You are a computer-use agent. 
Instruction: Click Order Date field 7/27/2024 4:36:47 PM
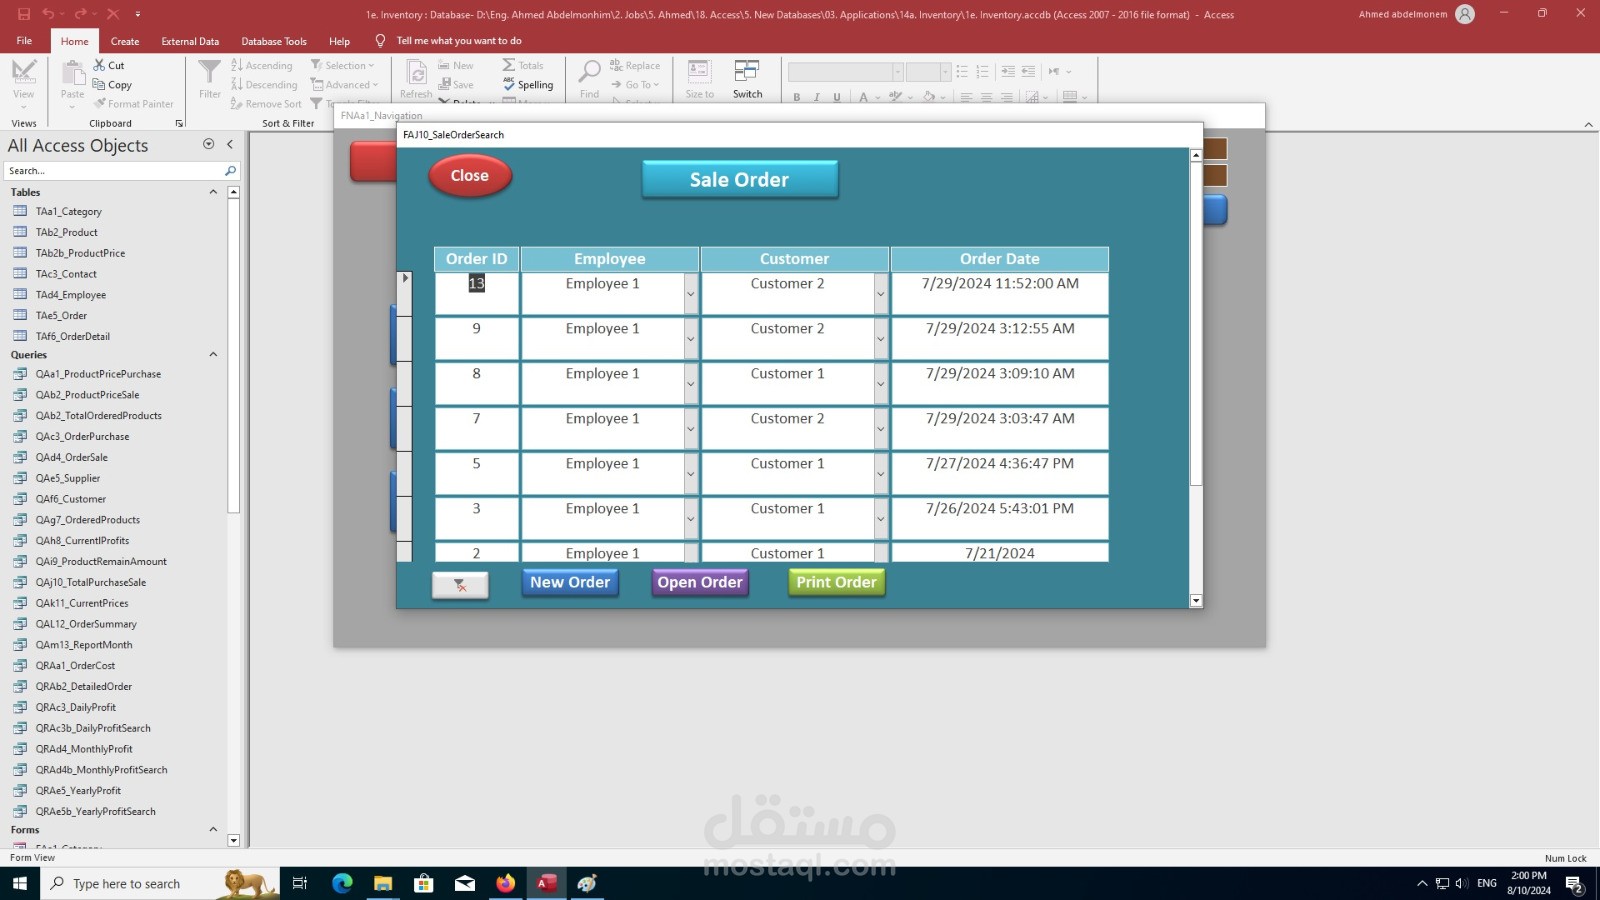pyautogui.click(x=1000, y=474)
